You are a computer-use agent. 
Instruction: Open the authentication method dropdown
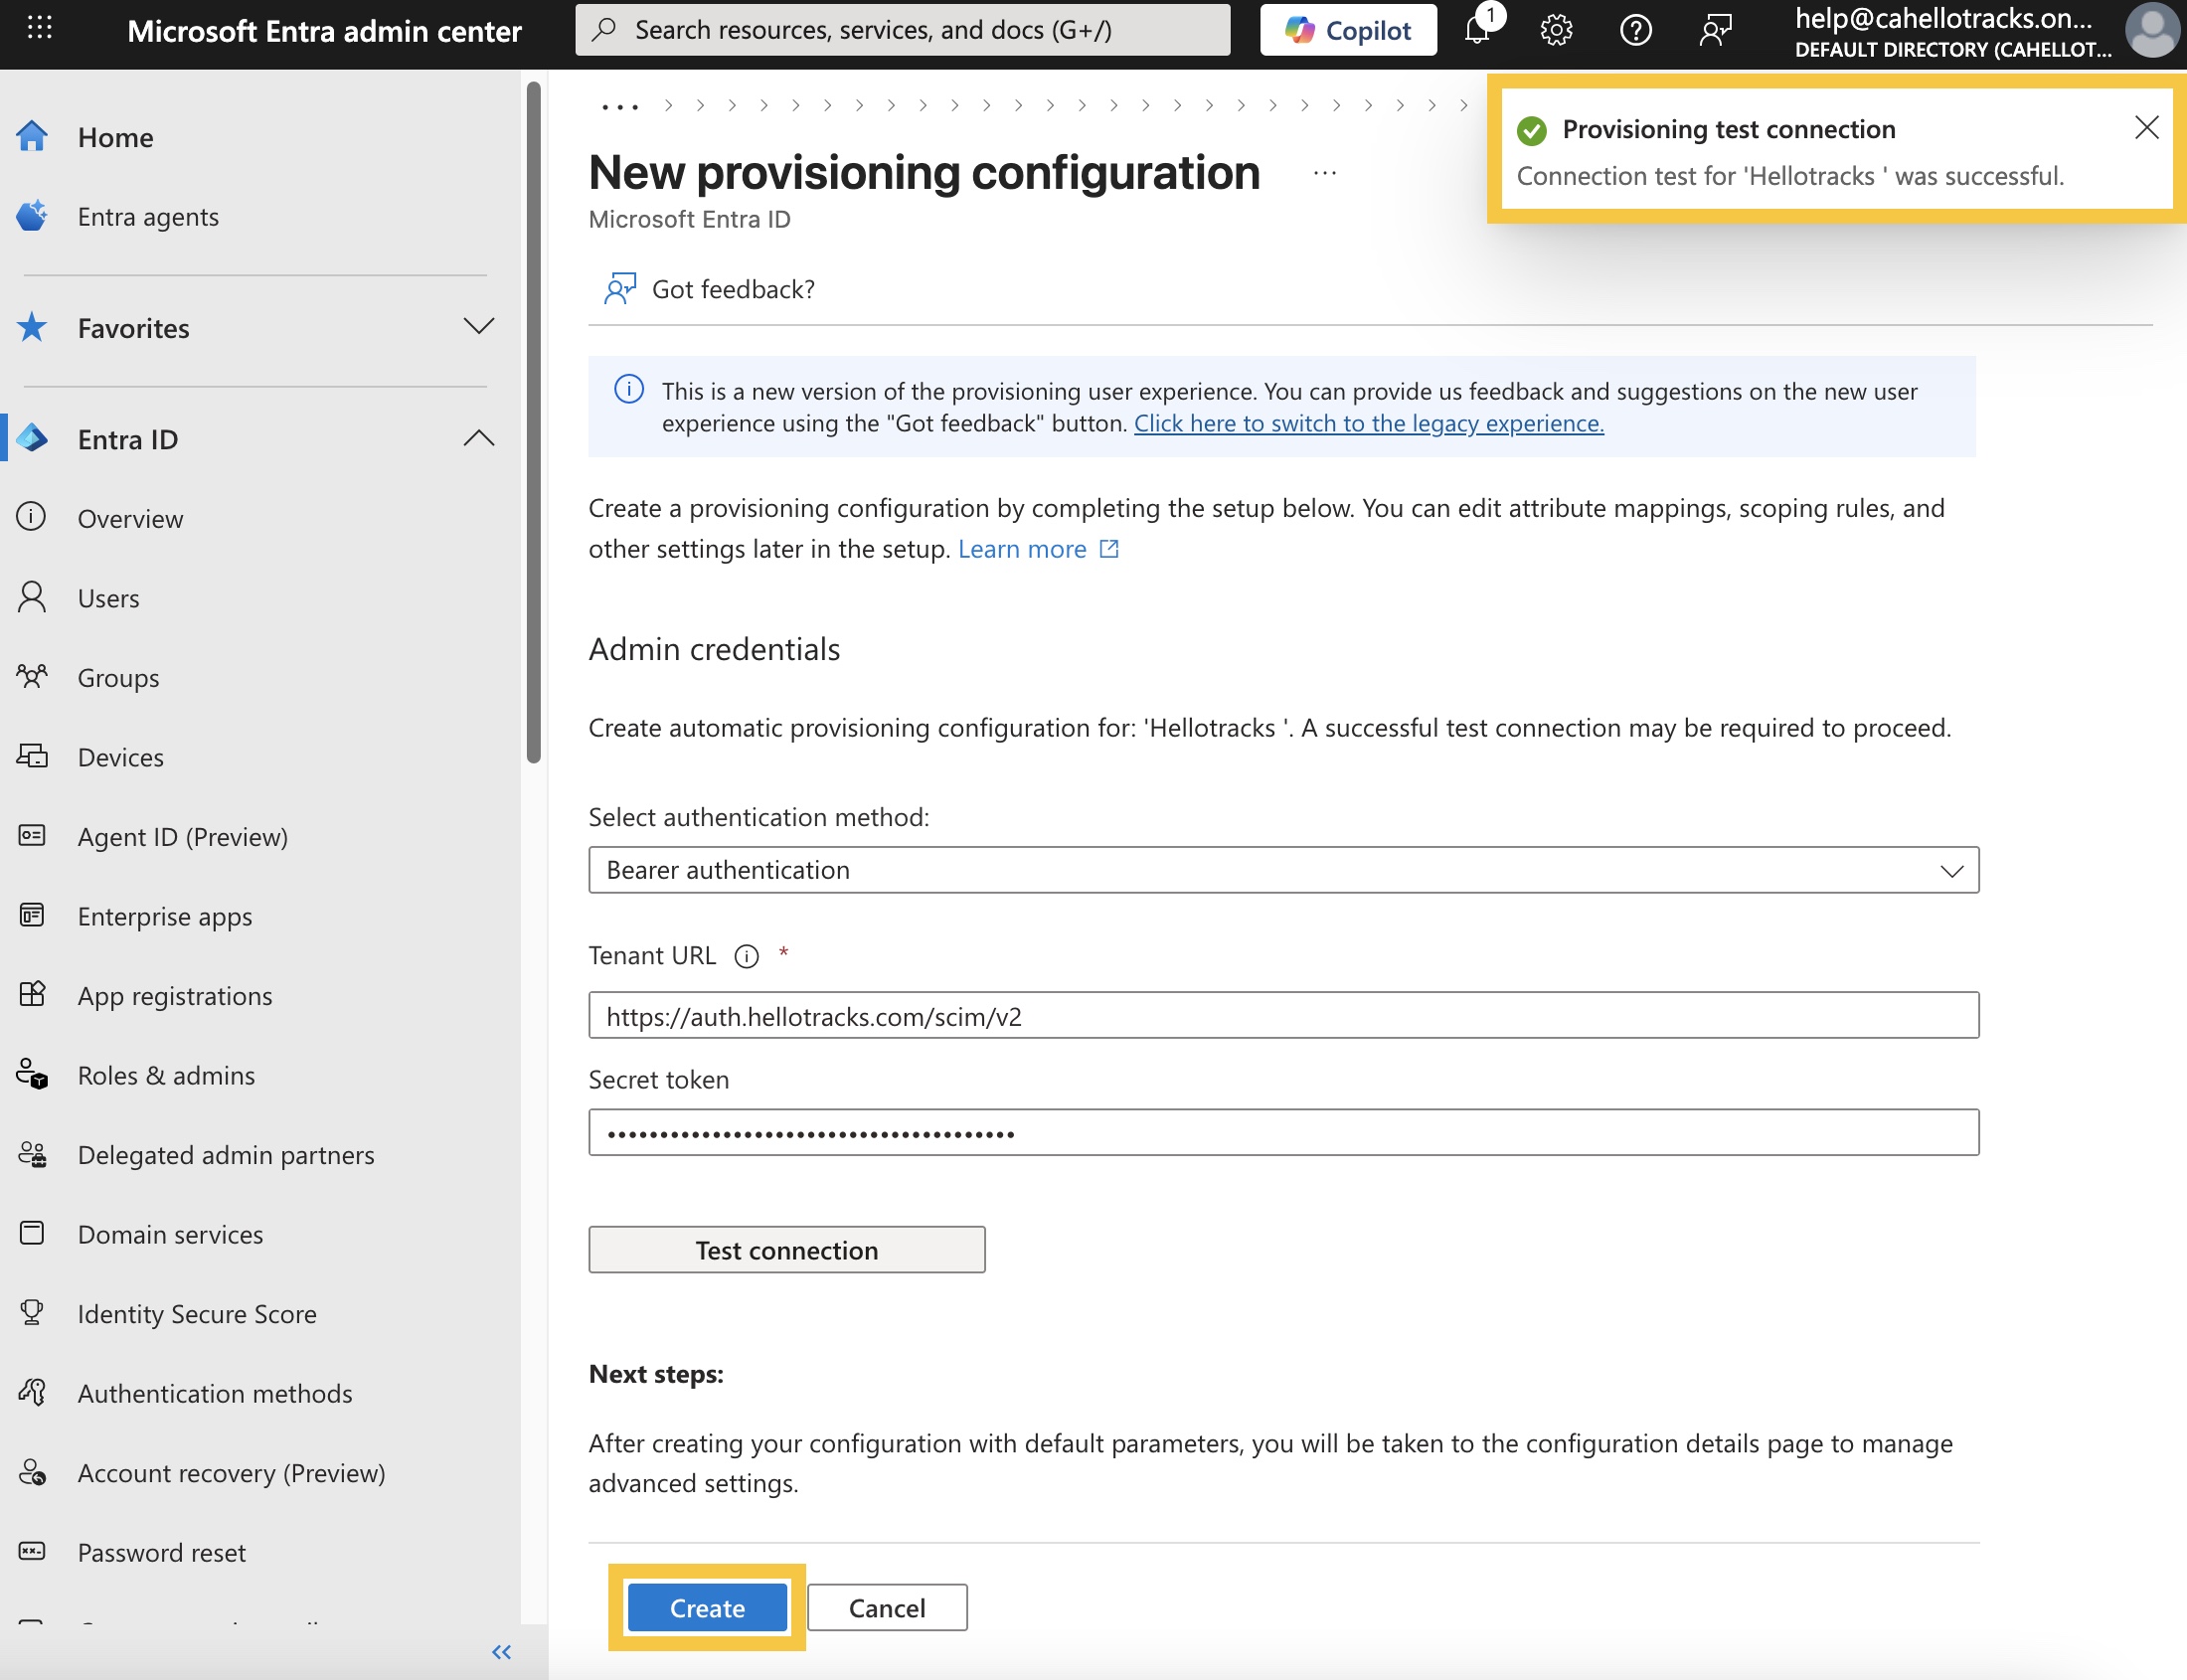coord(1283,870)
